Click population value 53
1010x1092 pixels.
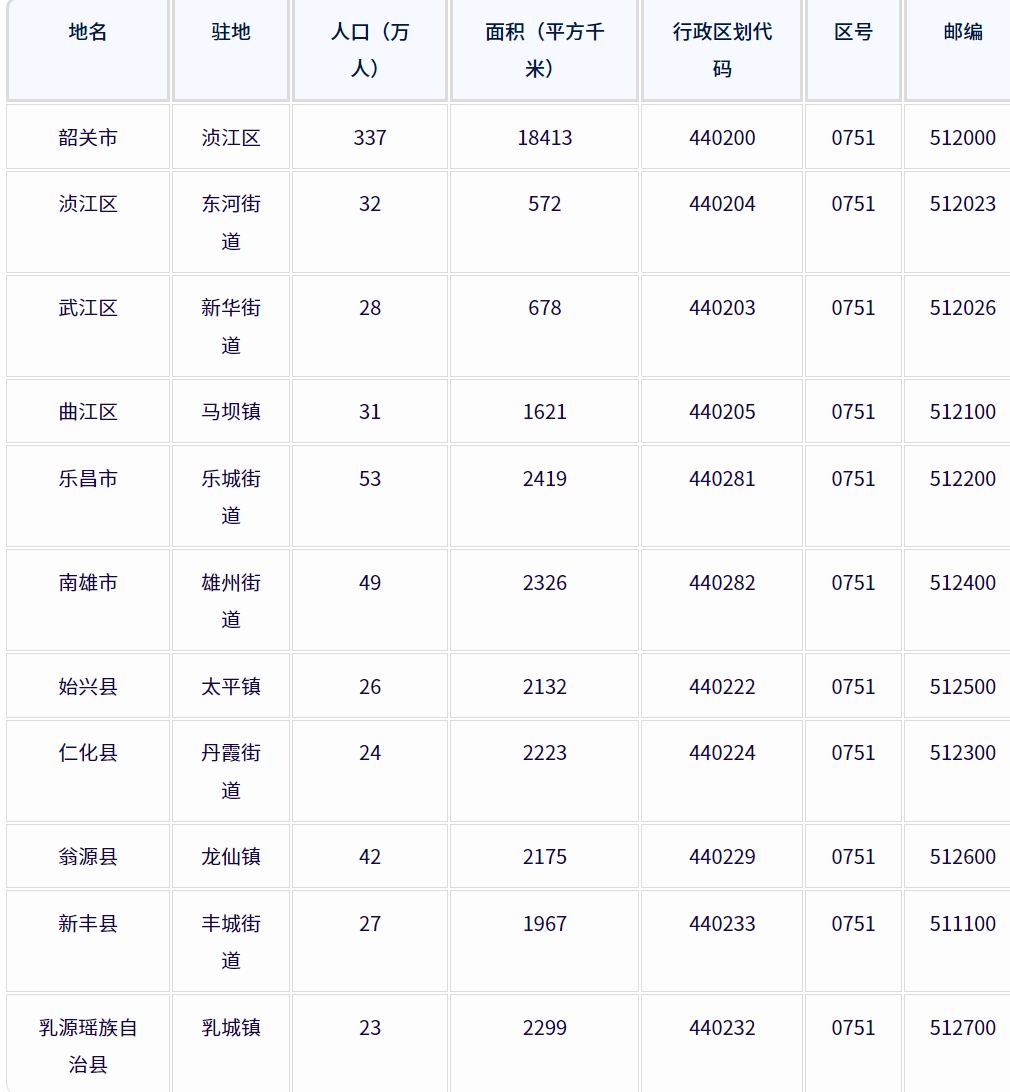370,478
